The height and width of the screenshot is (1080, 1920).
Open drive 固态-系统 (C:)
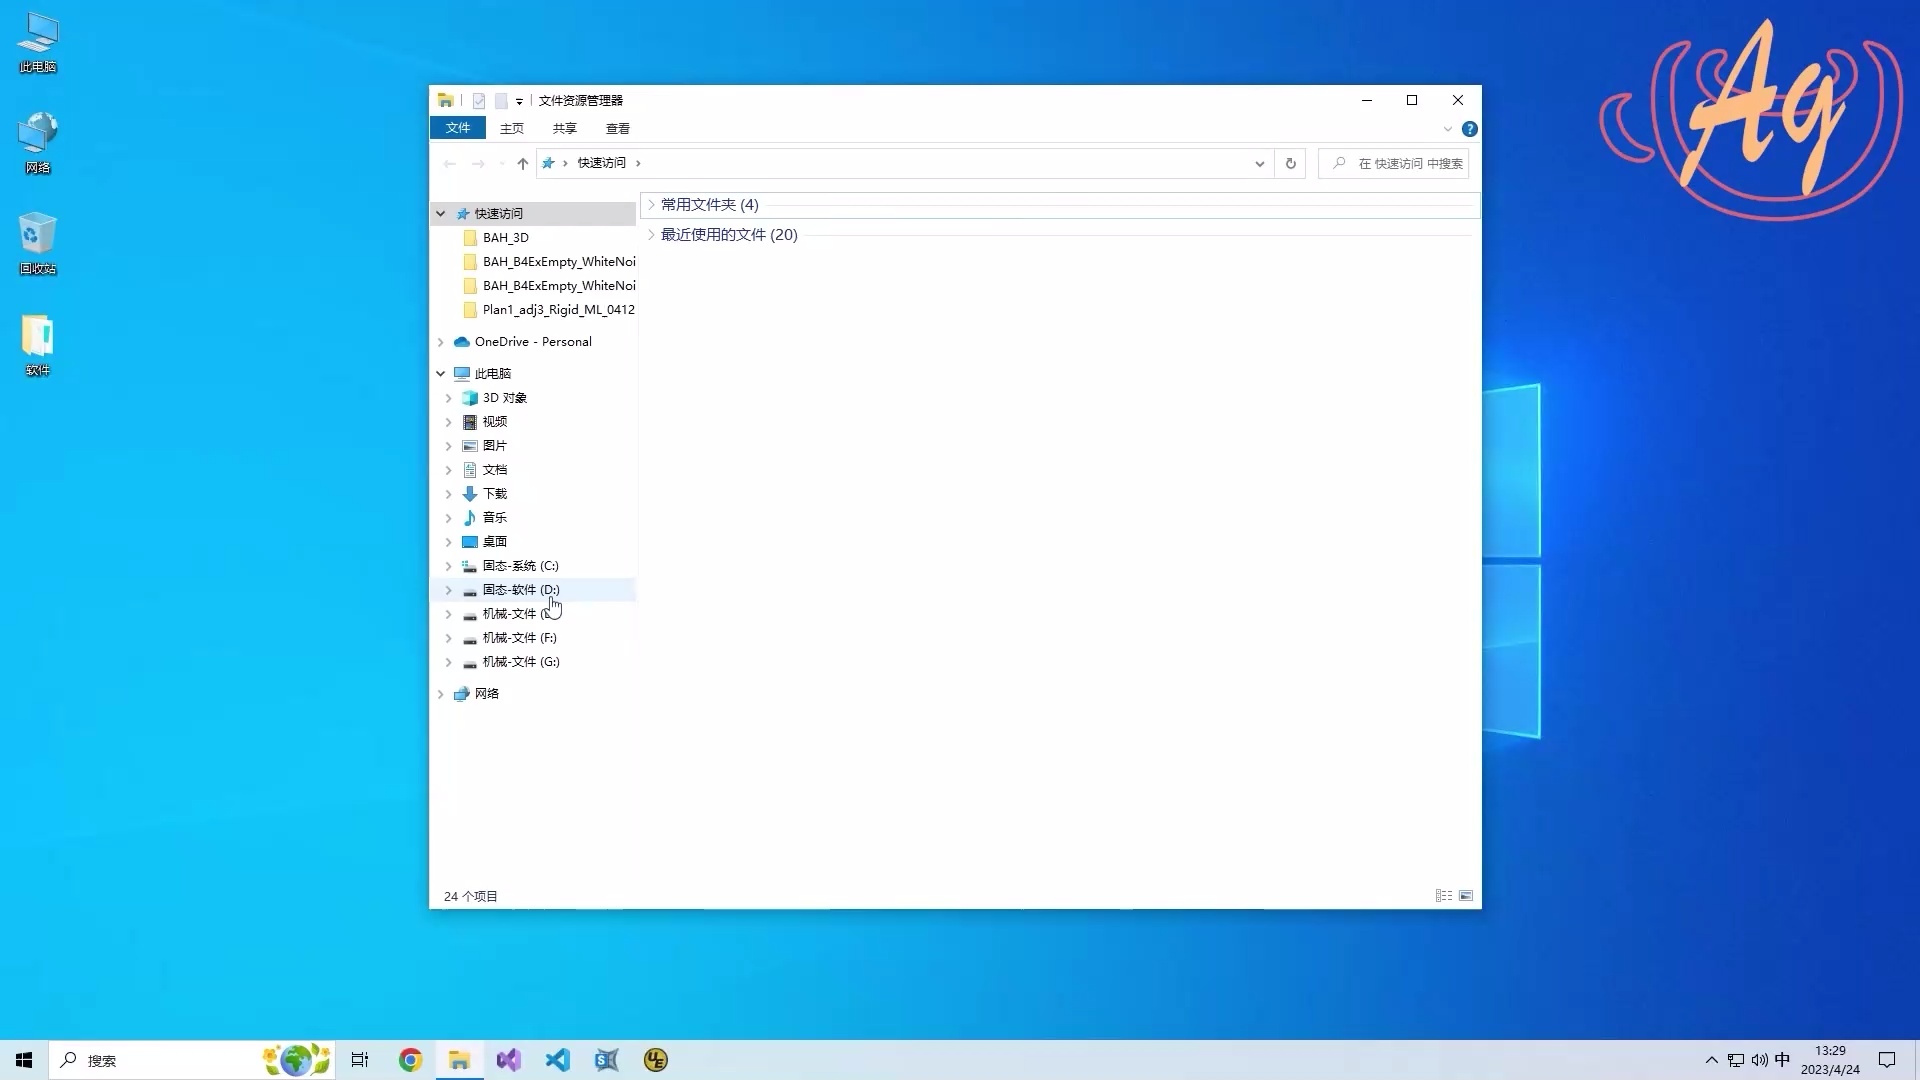click(520, 565)
